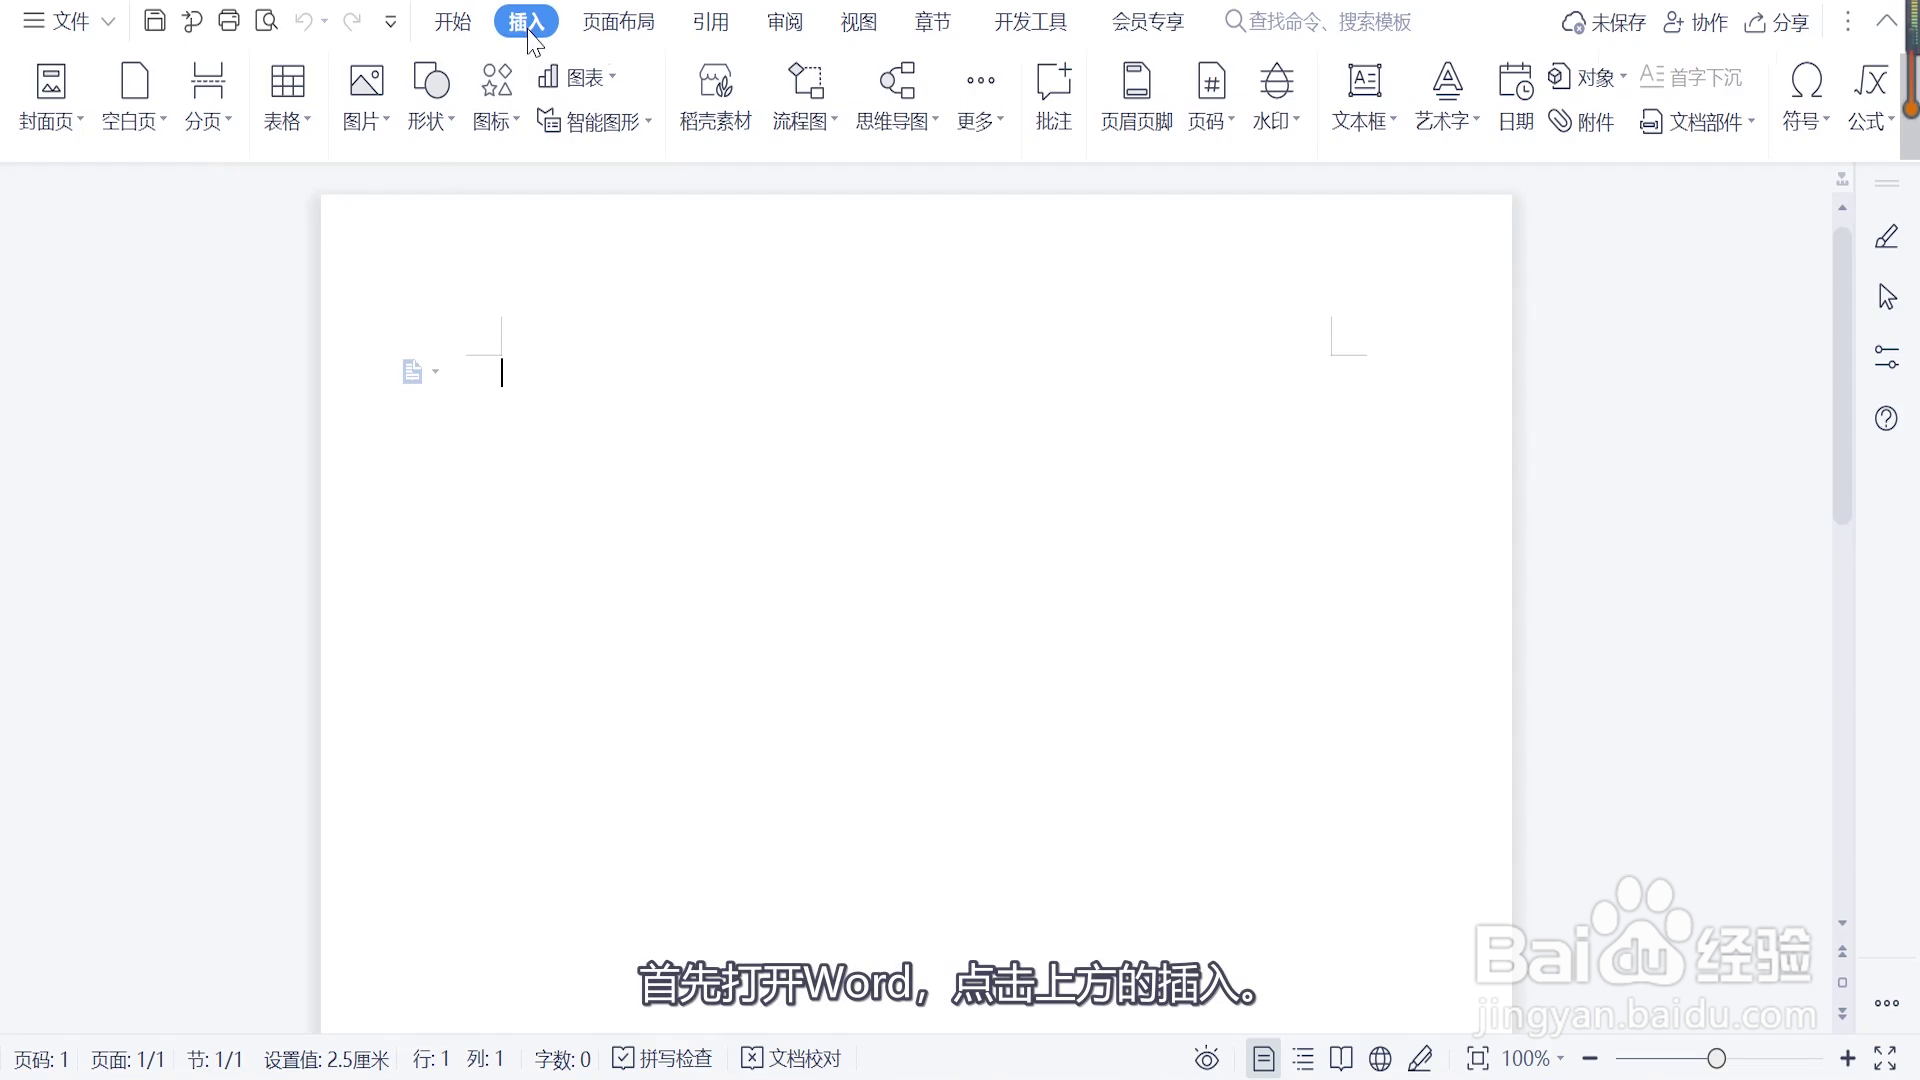Open Smart Graphics (智能图形)
1920x1080 pixels.
(x=594, y=122)
